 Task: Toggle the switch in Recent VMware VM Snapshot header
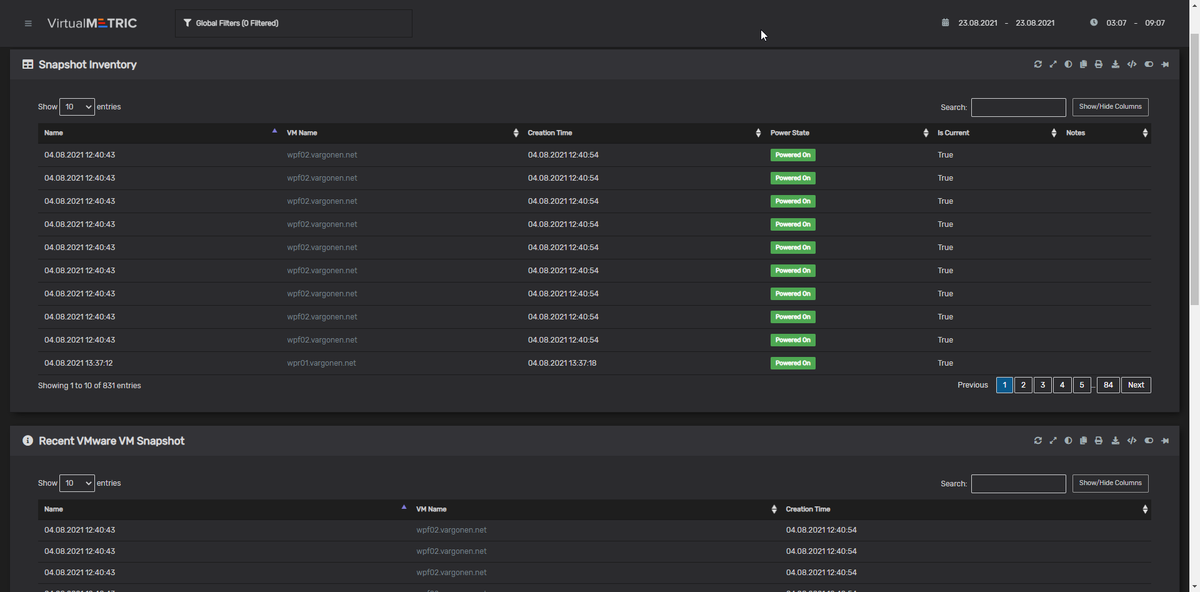(1149, 441)
